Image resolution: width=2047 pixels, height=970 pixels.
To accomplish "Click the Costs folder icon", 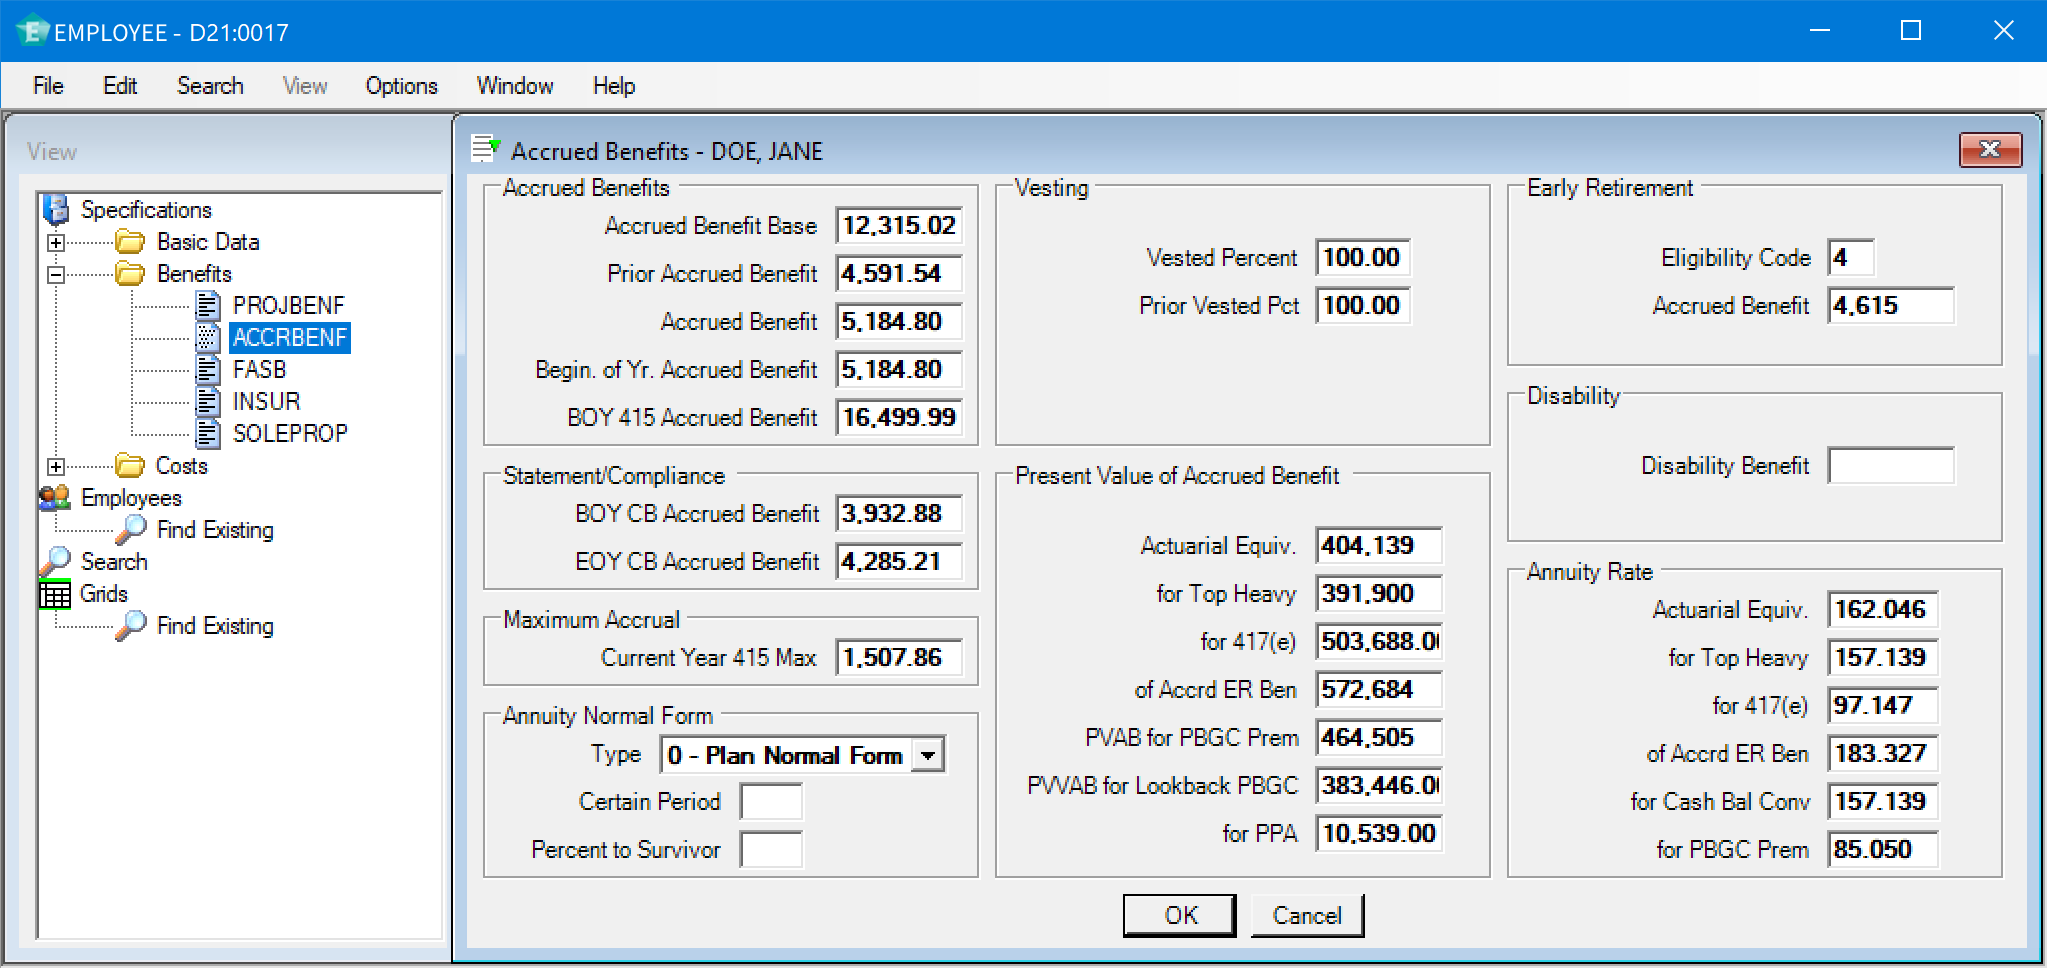I will click(130, 465).
